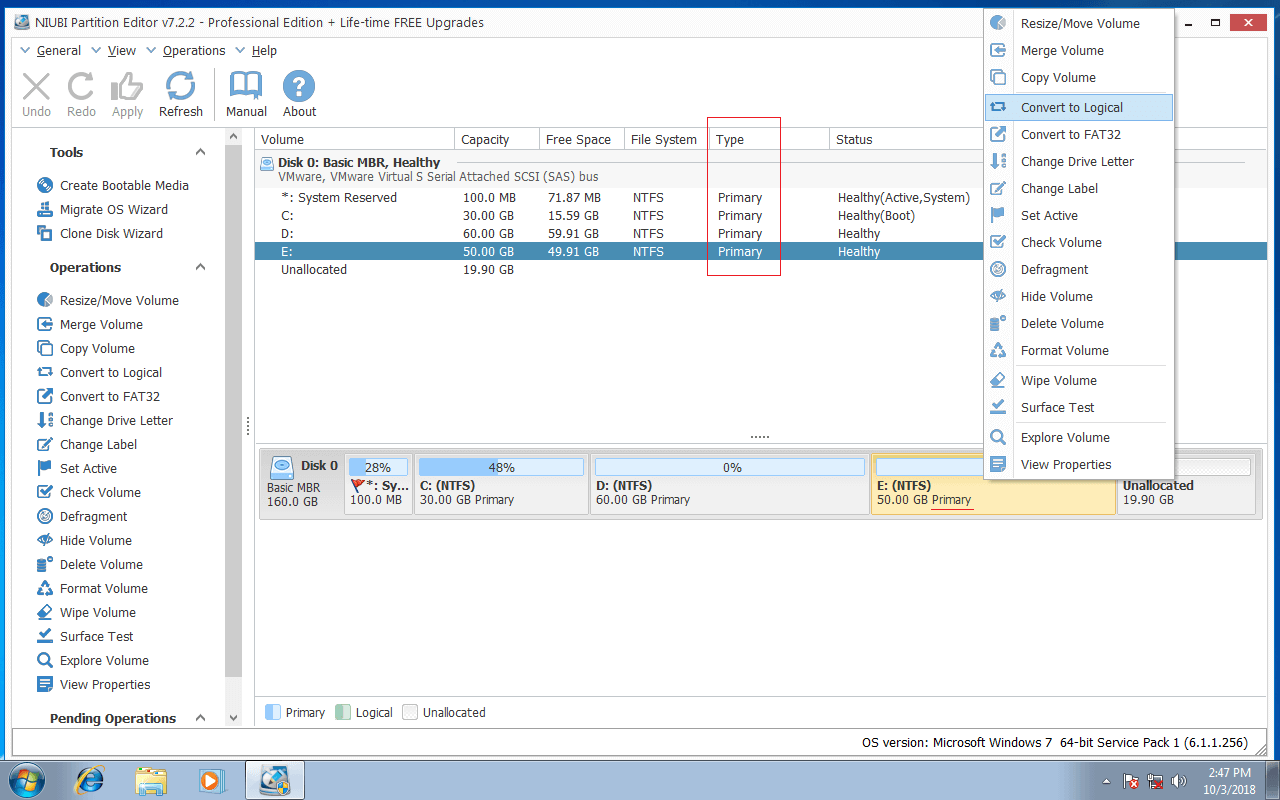The image size is (1280, 800).
Task: Open Clone Disk Wizard tool
Action: pyautogui.click(x=110, y=233)
